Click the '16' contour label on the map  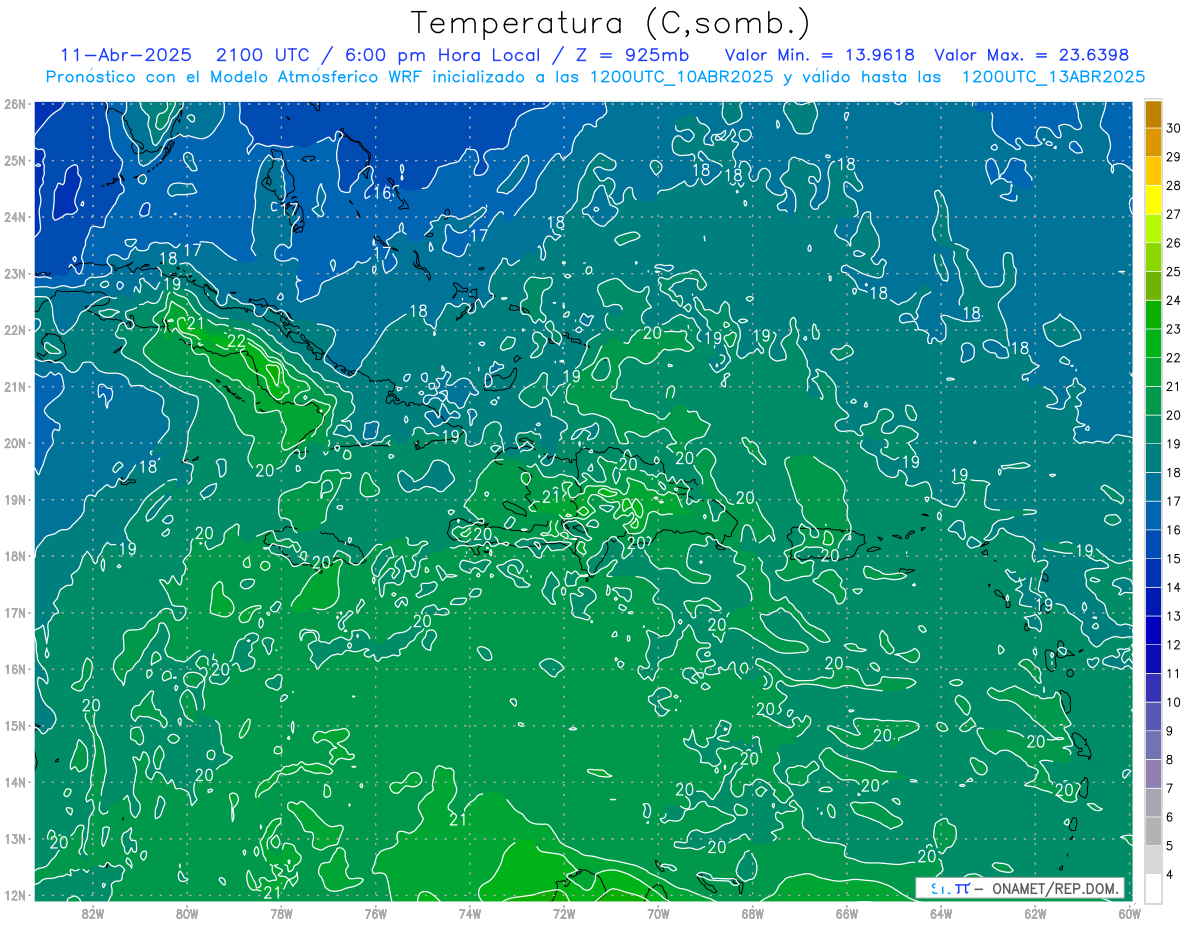tap(383, 193)
